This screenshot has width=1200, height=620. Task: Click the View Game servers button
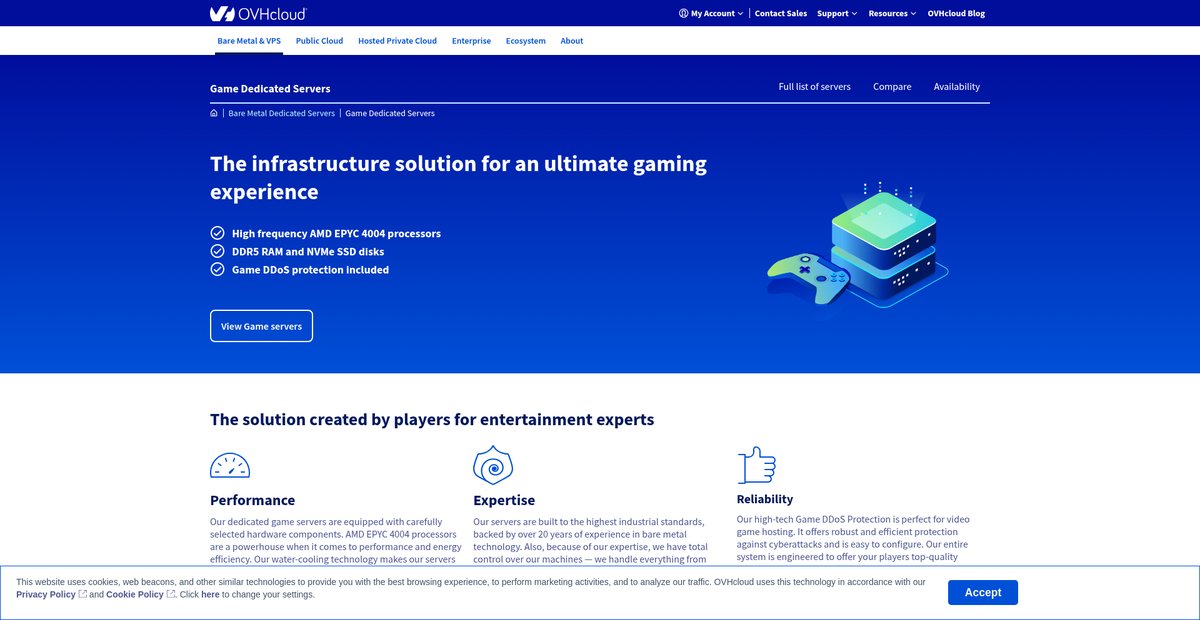tap(261, 326)
